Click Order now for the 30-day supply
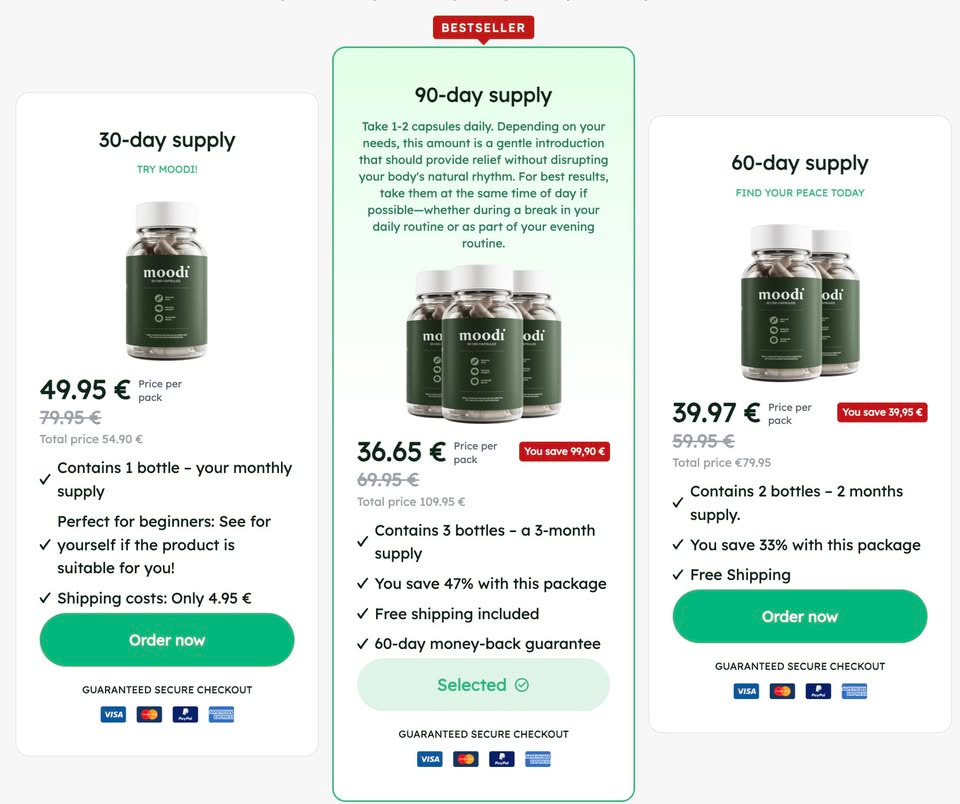The width and height of the screenshot is (960, 804). [x=167, y=640]
